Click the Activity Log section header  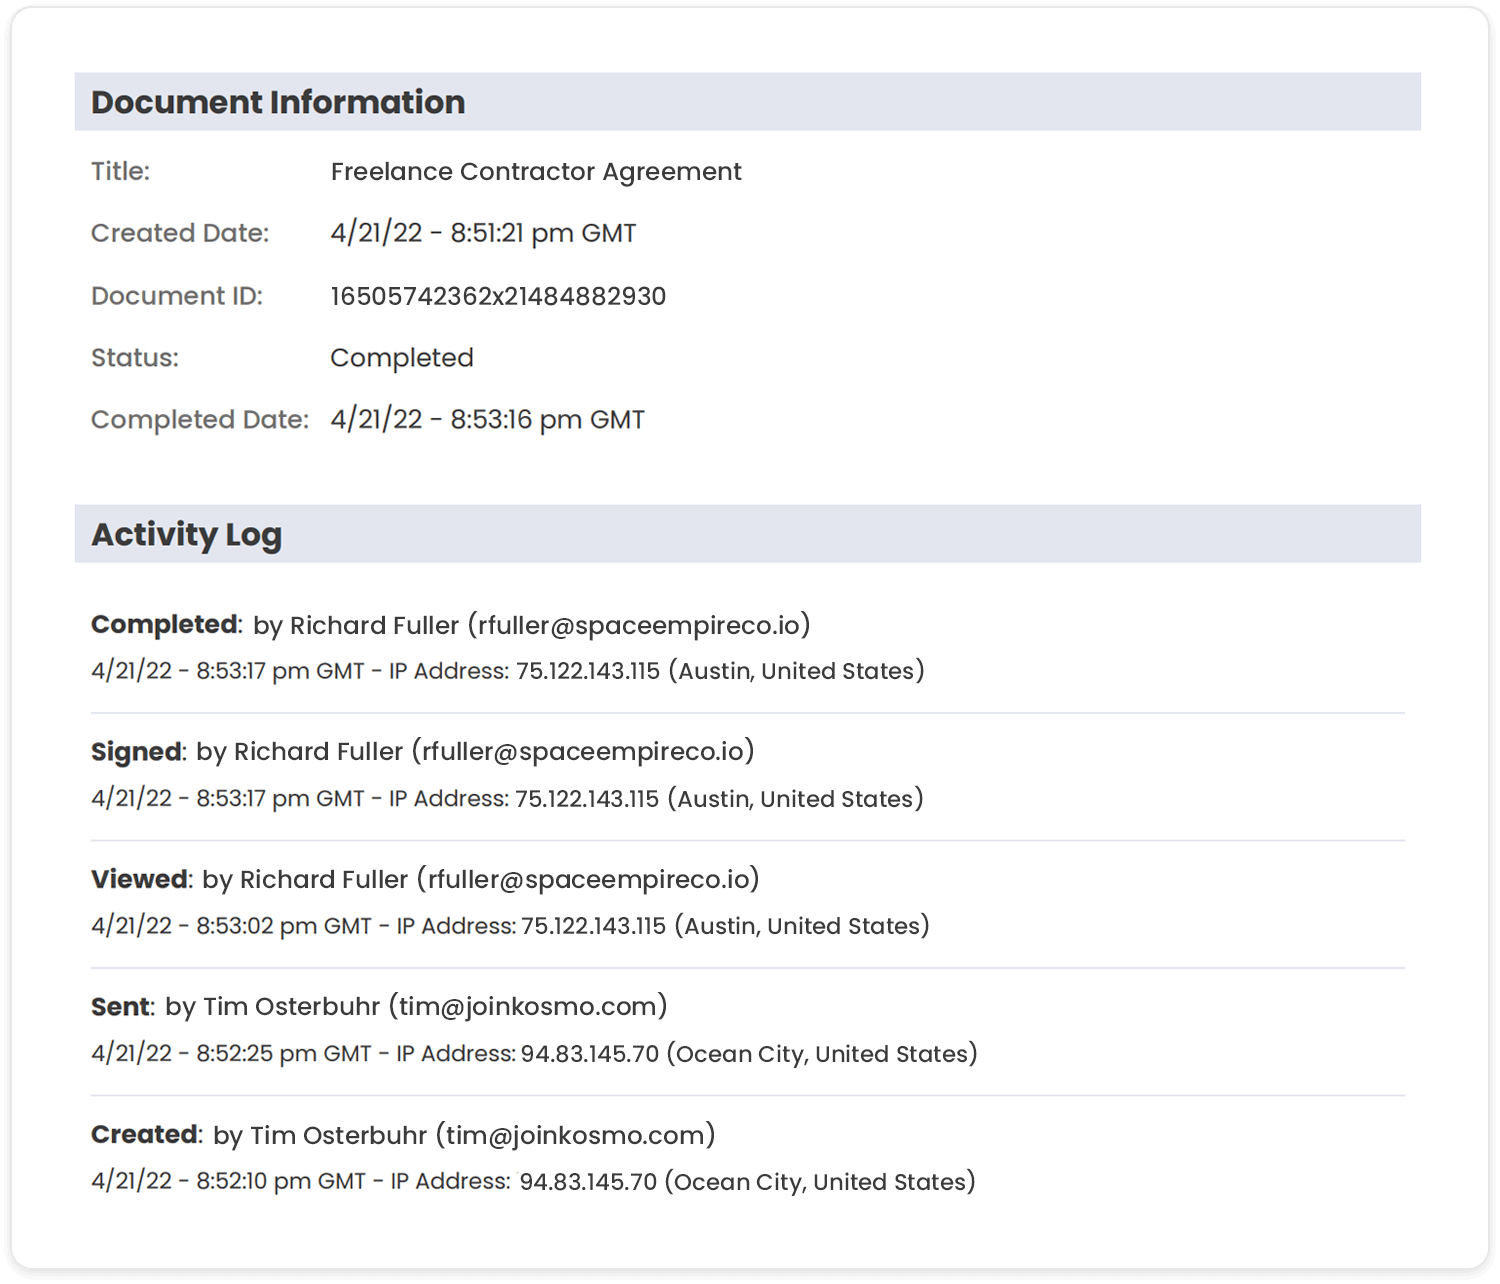pyautogui.click(x=186, y=534)
